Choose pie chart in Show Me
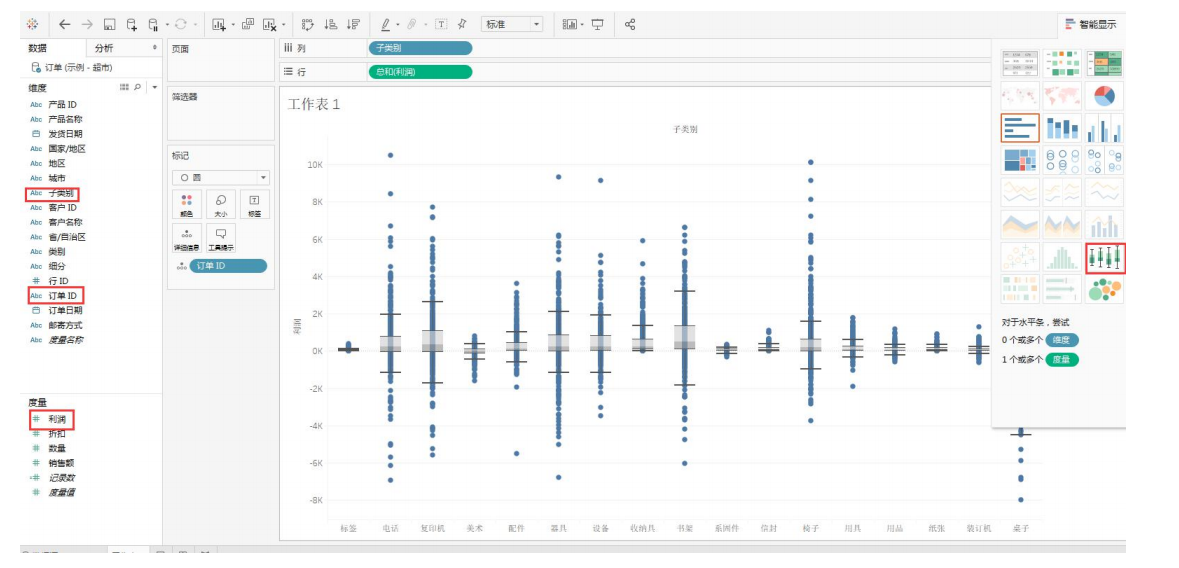Screen dimensions: 1179x568 click(x=1104, y=96)
